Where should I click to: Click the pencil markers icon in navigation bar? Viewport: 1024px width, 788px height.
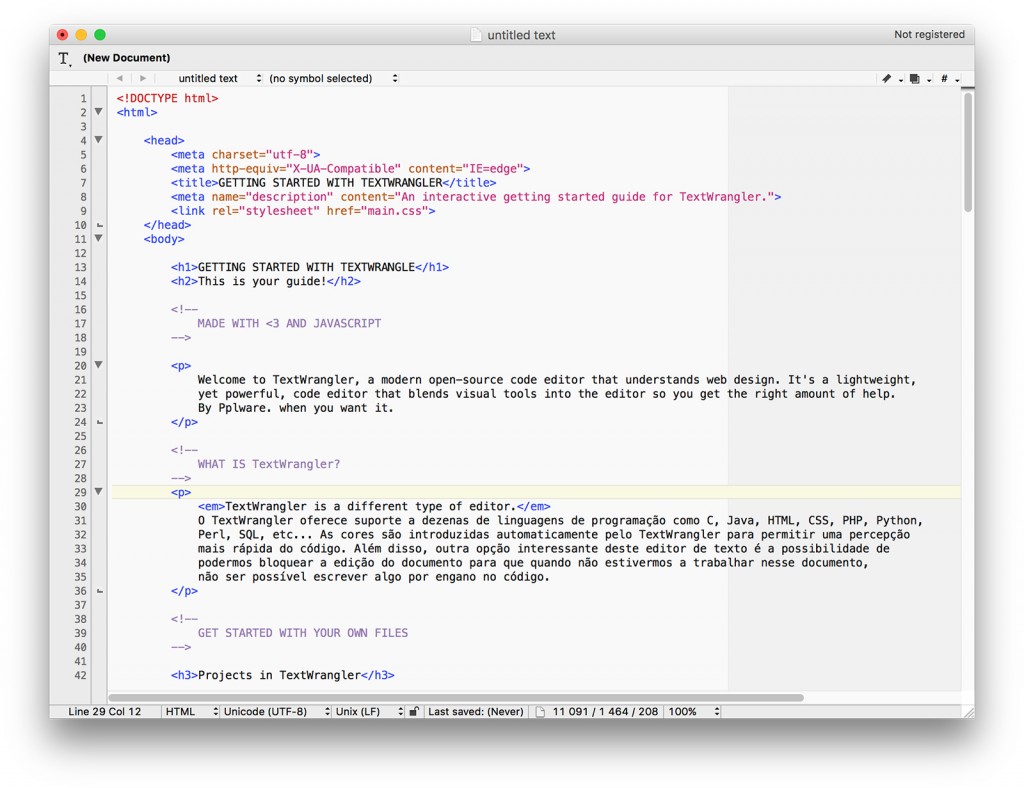[887, 79]
